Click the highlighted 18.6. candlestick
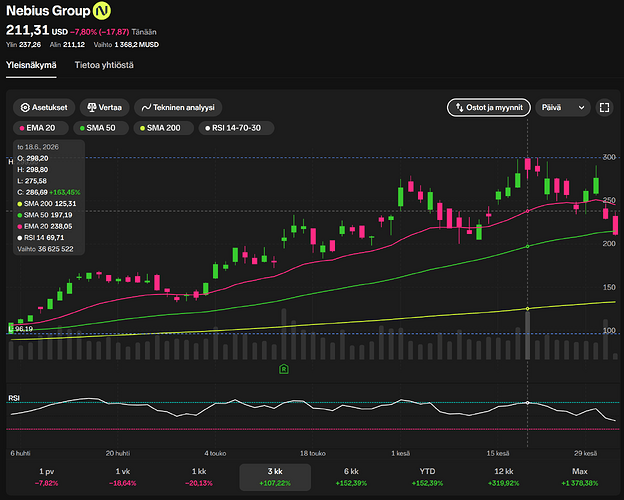This screenshot has width=624, height=500. pyautogui.click(x=528, y=166)
